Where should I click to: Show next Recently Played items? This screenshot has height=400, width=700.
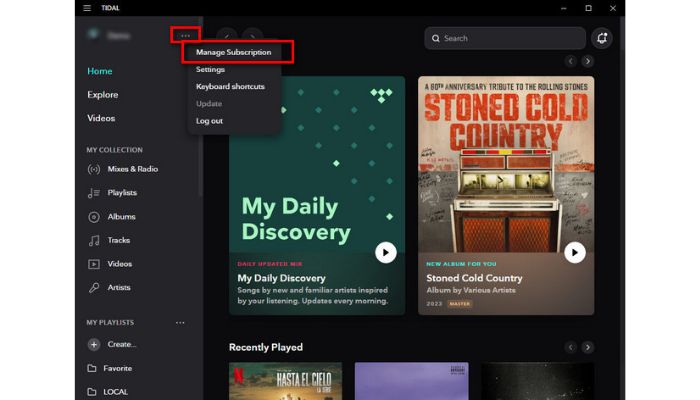pyautogui.click(x=588, y=347)
